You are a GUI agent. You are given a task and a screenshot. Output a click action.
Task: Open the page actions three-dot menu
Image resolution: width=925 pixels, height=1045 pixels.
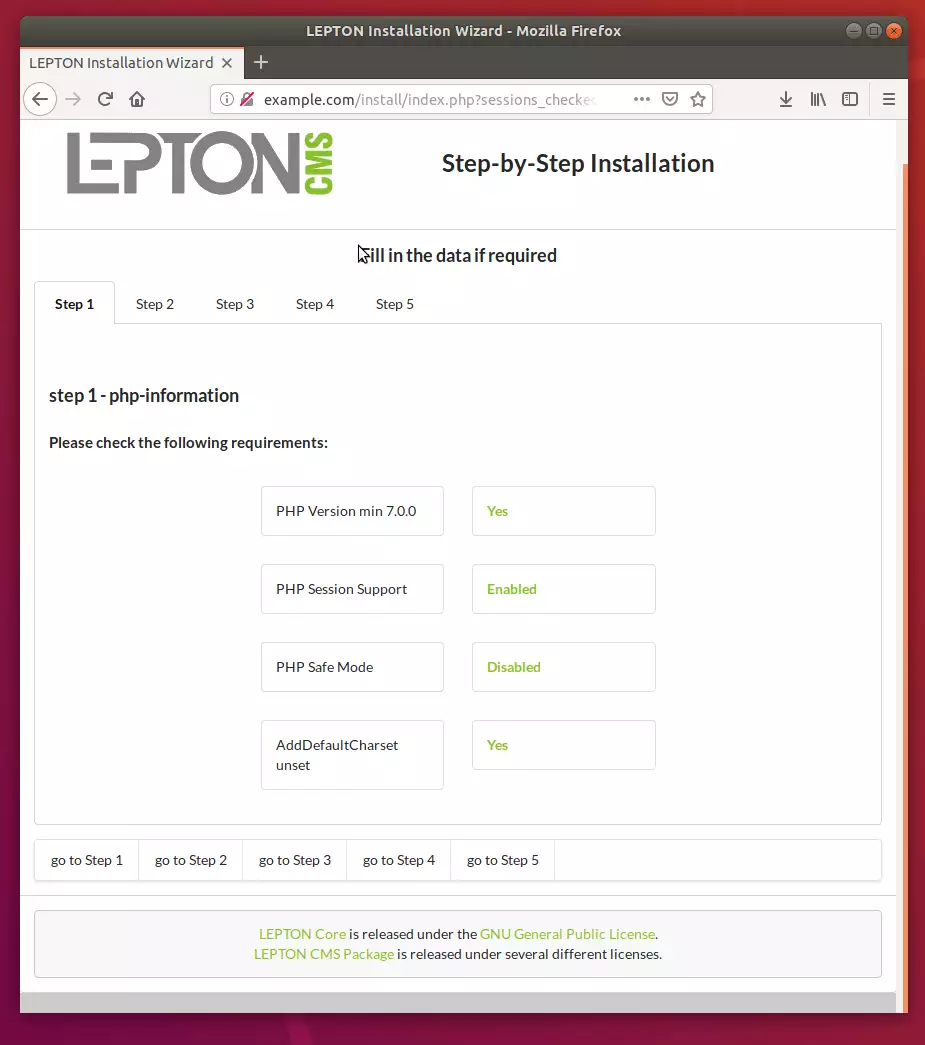(x=642, y=99)
